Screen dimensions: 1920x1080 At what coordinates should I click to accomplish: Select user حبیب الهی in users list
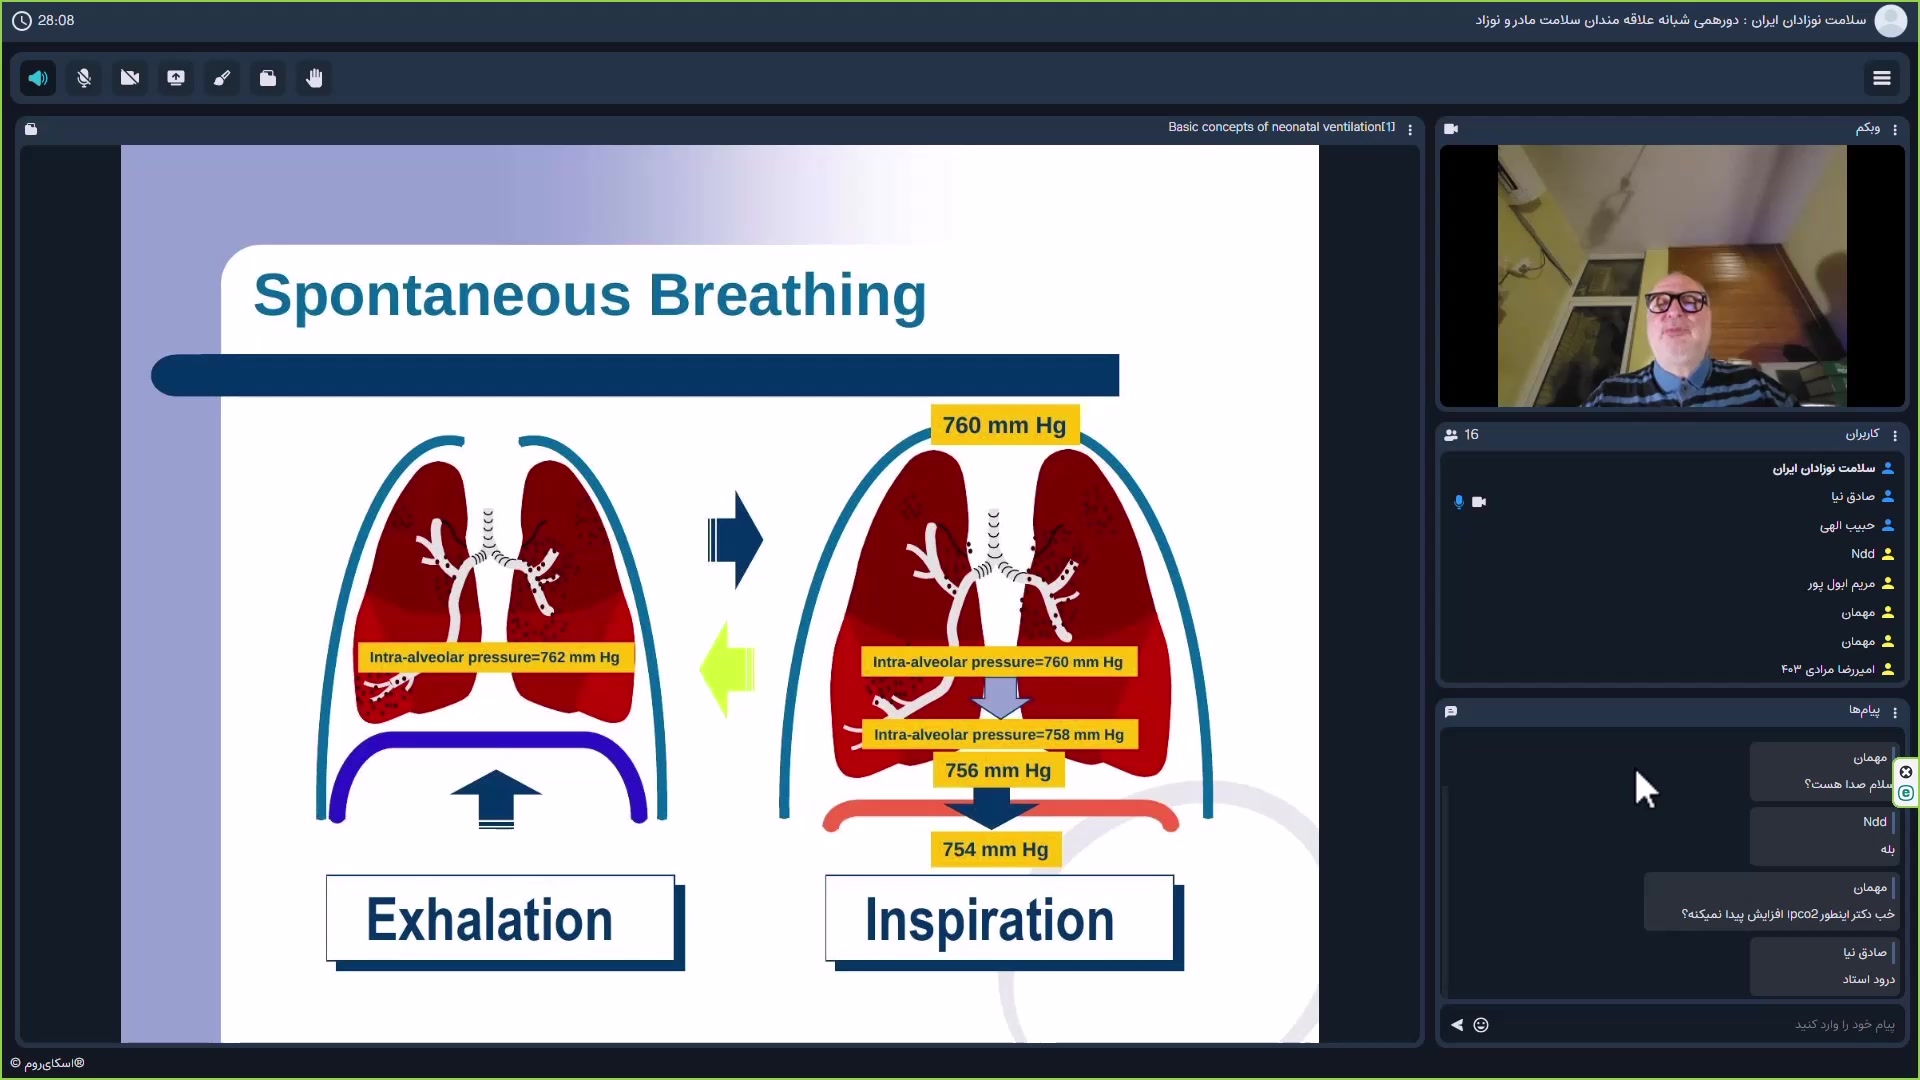1847,526
